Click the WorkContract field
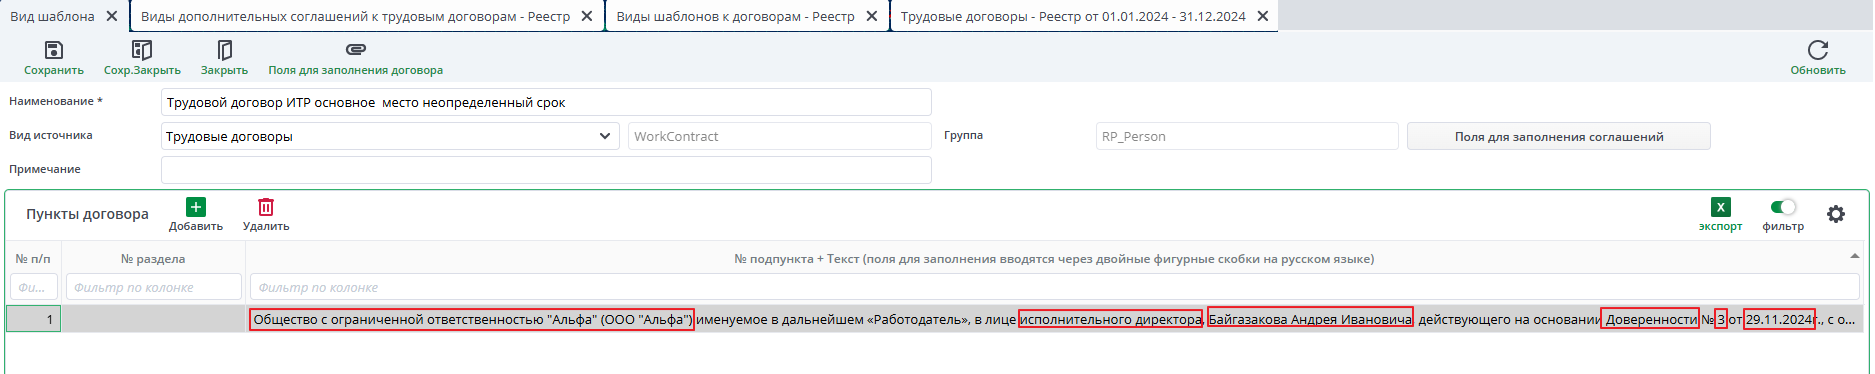 (x=779, y=136)
